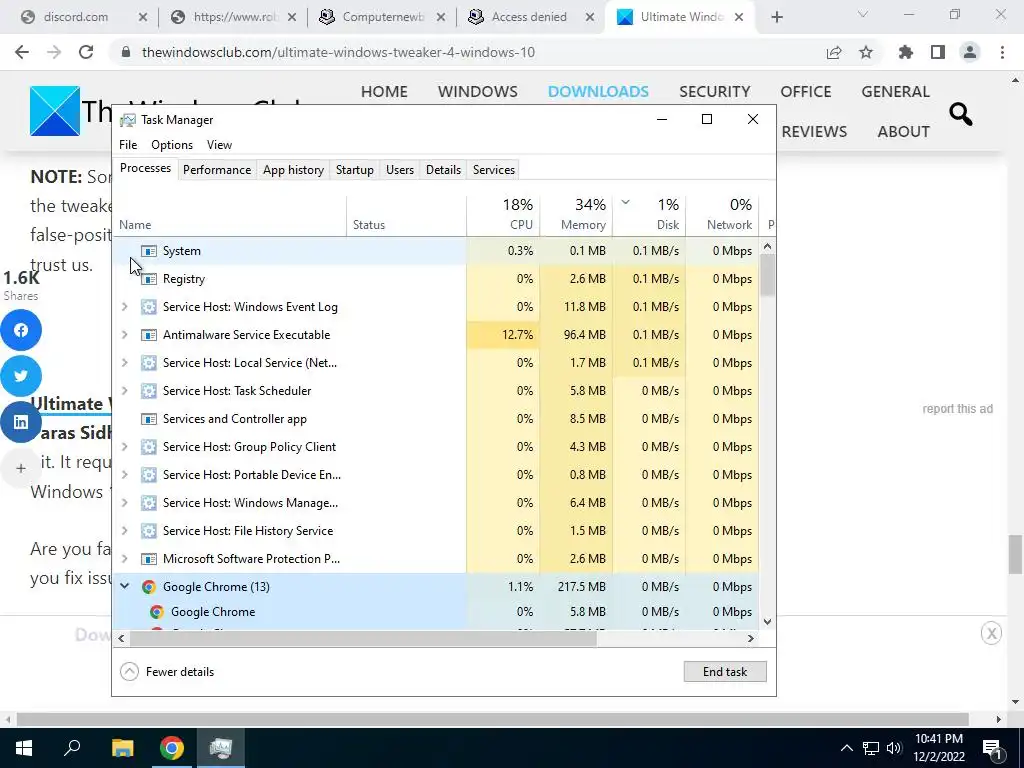The height and width of the screenshot is (768, 1024).
Task: Collapse to Fewer details view
Action: pyautogui.click(x=167, y=672)
